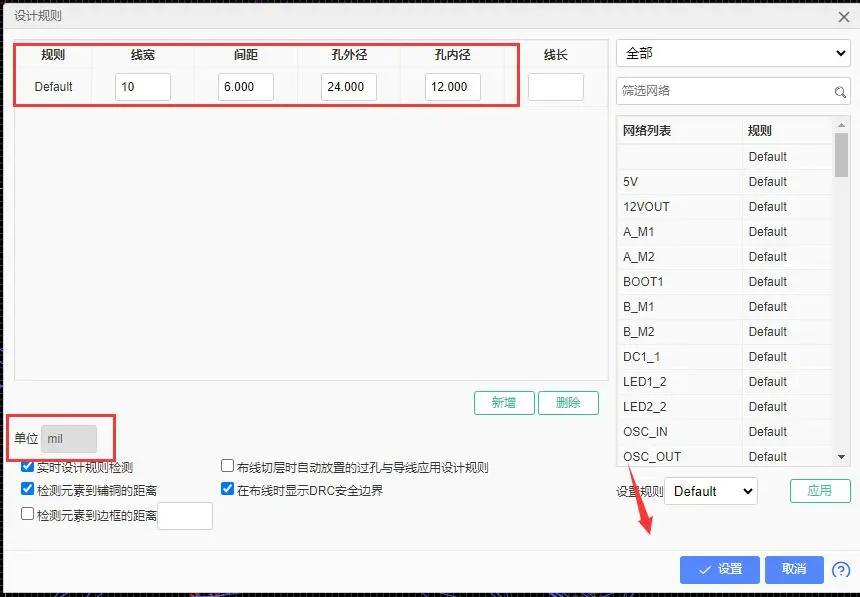Screen dimensions: 860x597
Task: Click the 设置 confirm button
Action: click(720, 569)
